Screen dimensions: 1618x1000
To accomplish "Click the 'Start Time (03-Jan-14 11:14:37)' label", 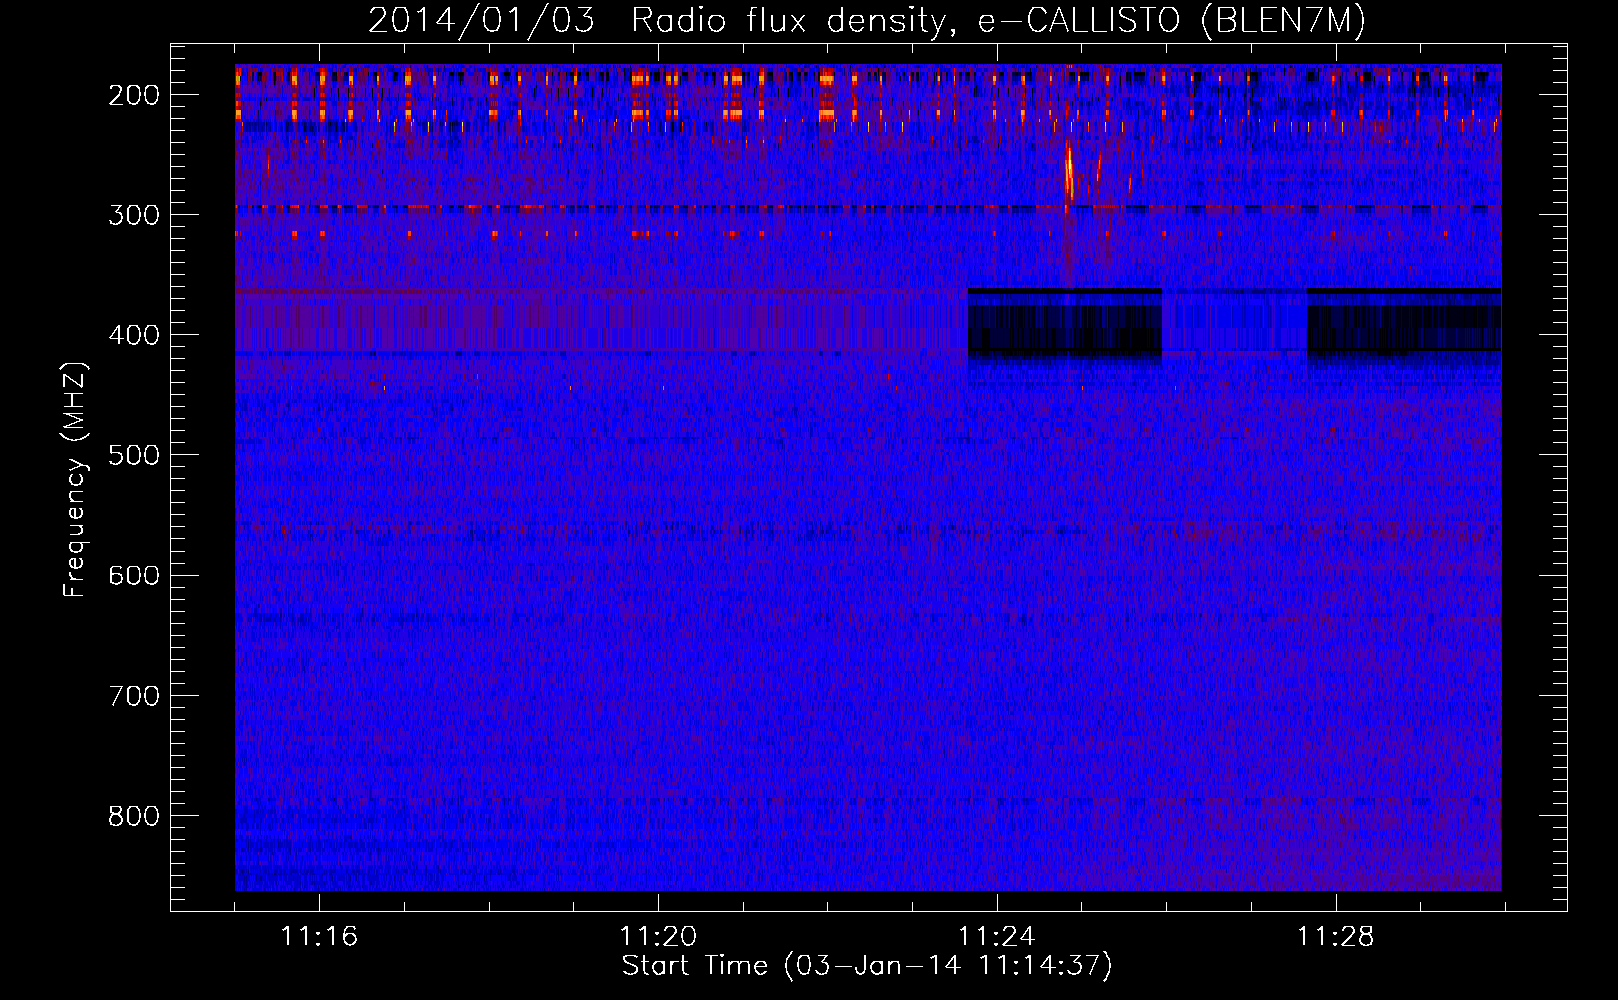I will [867, 965].
